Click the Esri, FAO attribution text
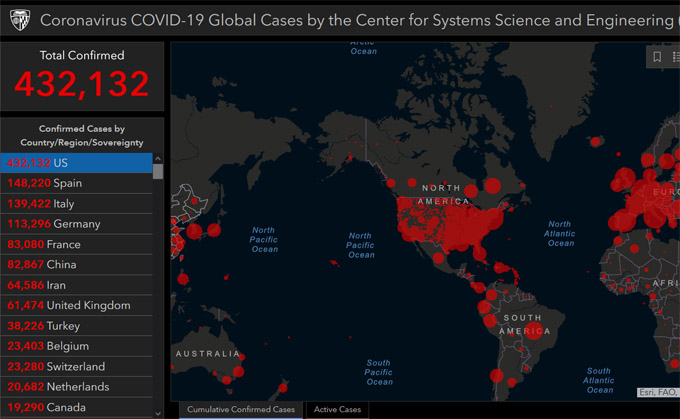The image size is (680, 419). click(658, 392)
